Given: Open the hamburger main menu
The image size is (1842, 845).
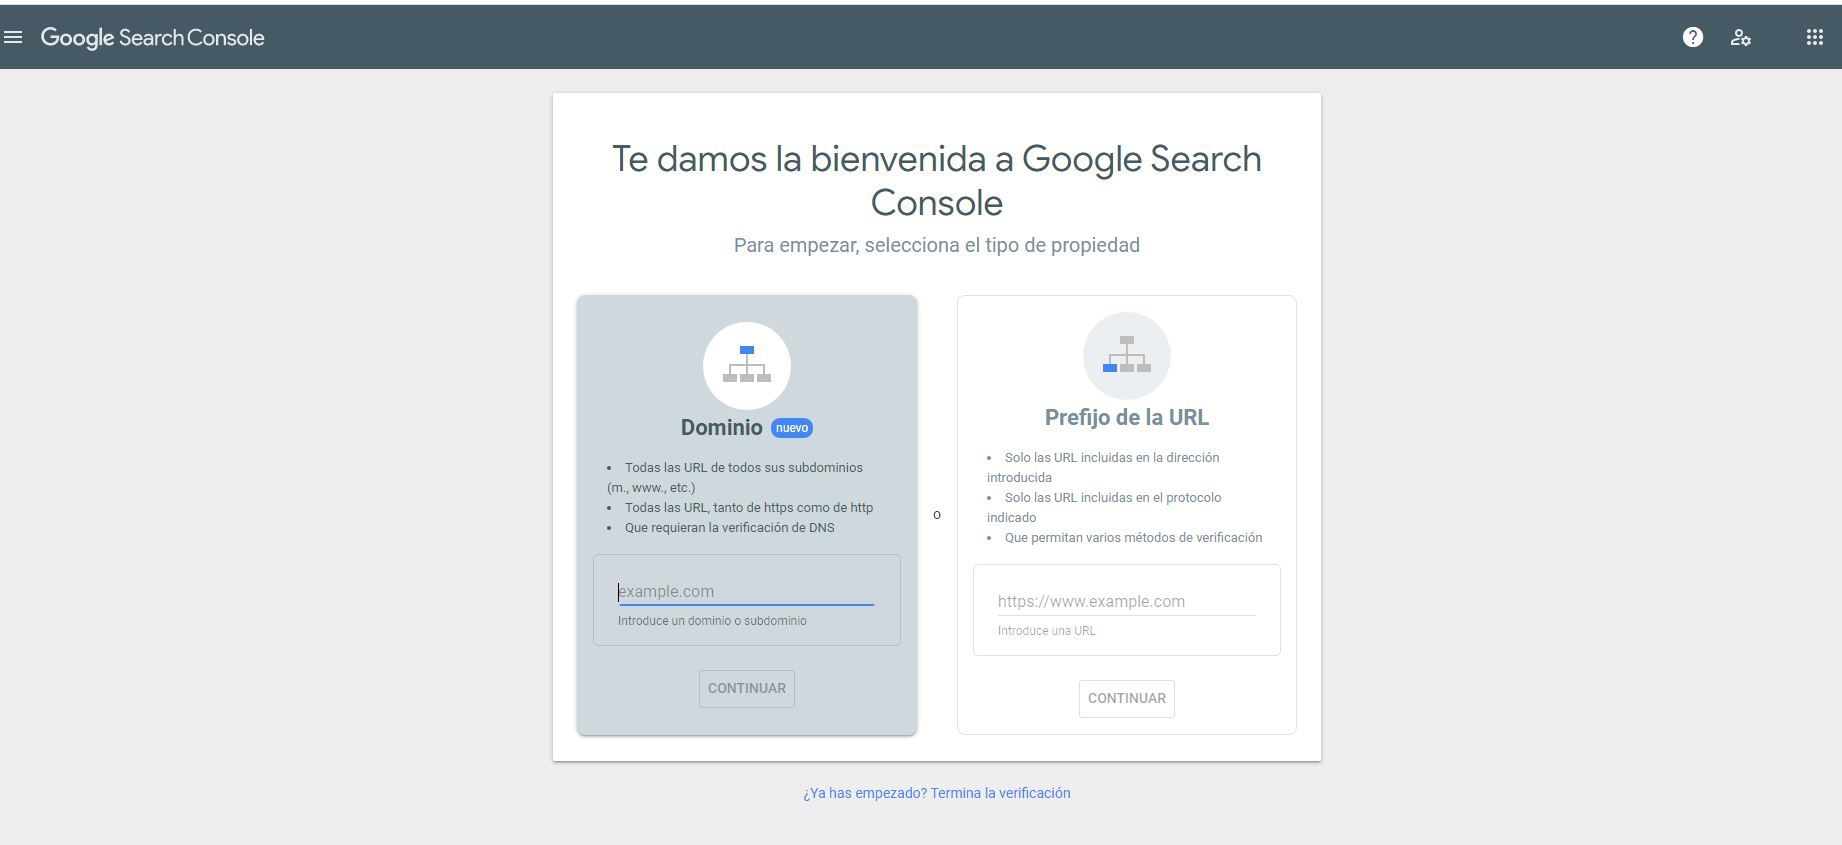Looking at the screenshot, I should [x=13, y=37].
